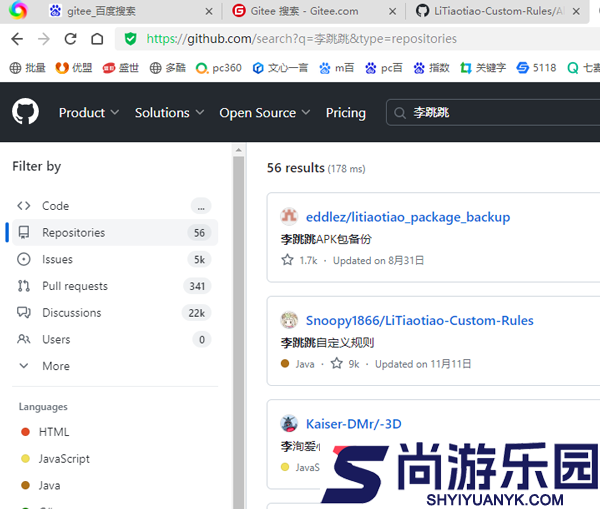
Task: Click the browser forward arrow
Action: pos(44,39)
